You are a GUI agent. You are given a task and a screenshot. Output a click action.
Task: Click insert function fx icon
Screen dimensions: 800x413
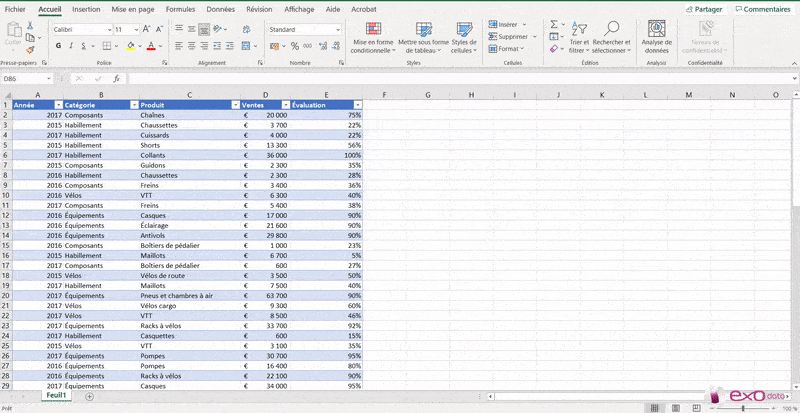[117, 78]
